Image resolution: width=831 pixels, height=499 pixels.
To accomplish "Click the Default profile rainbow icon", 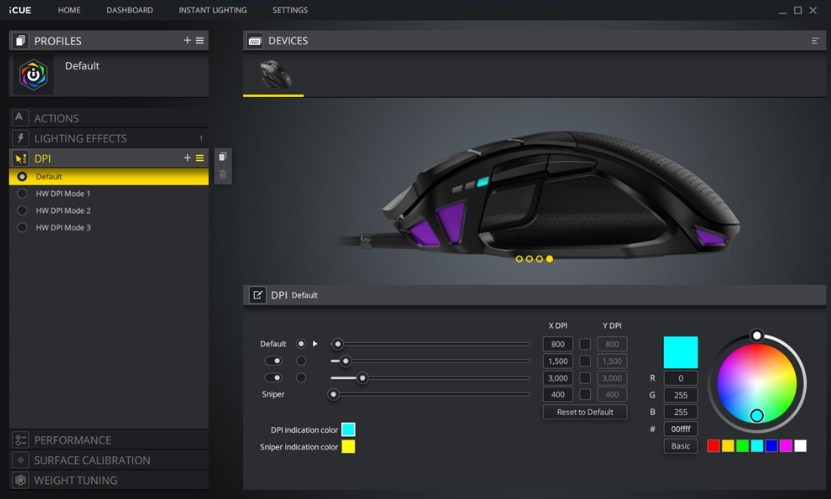I will click(x=33, y=75).
